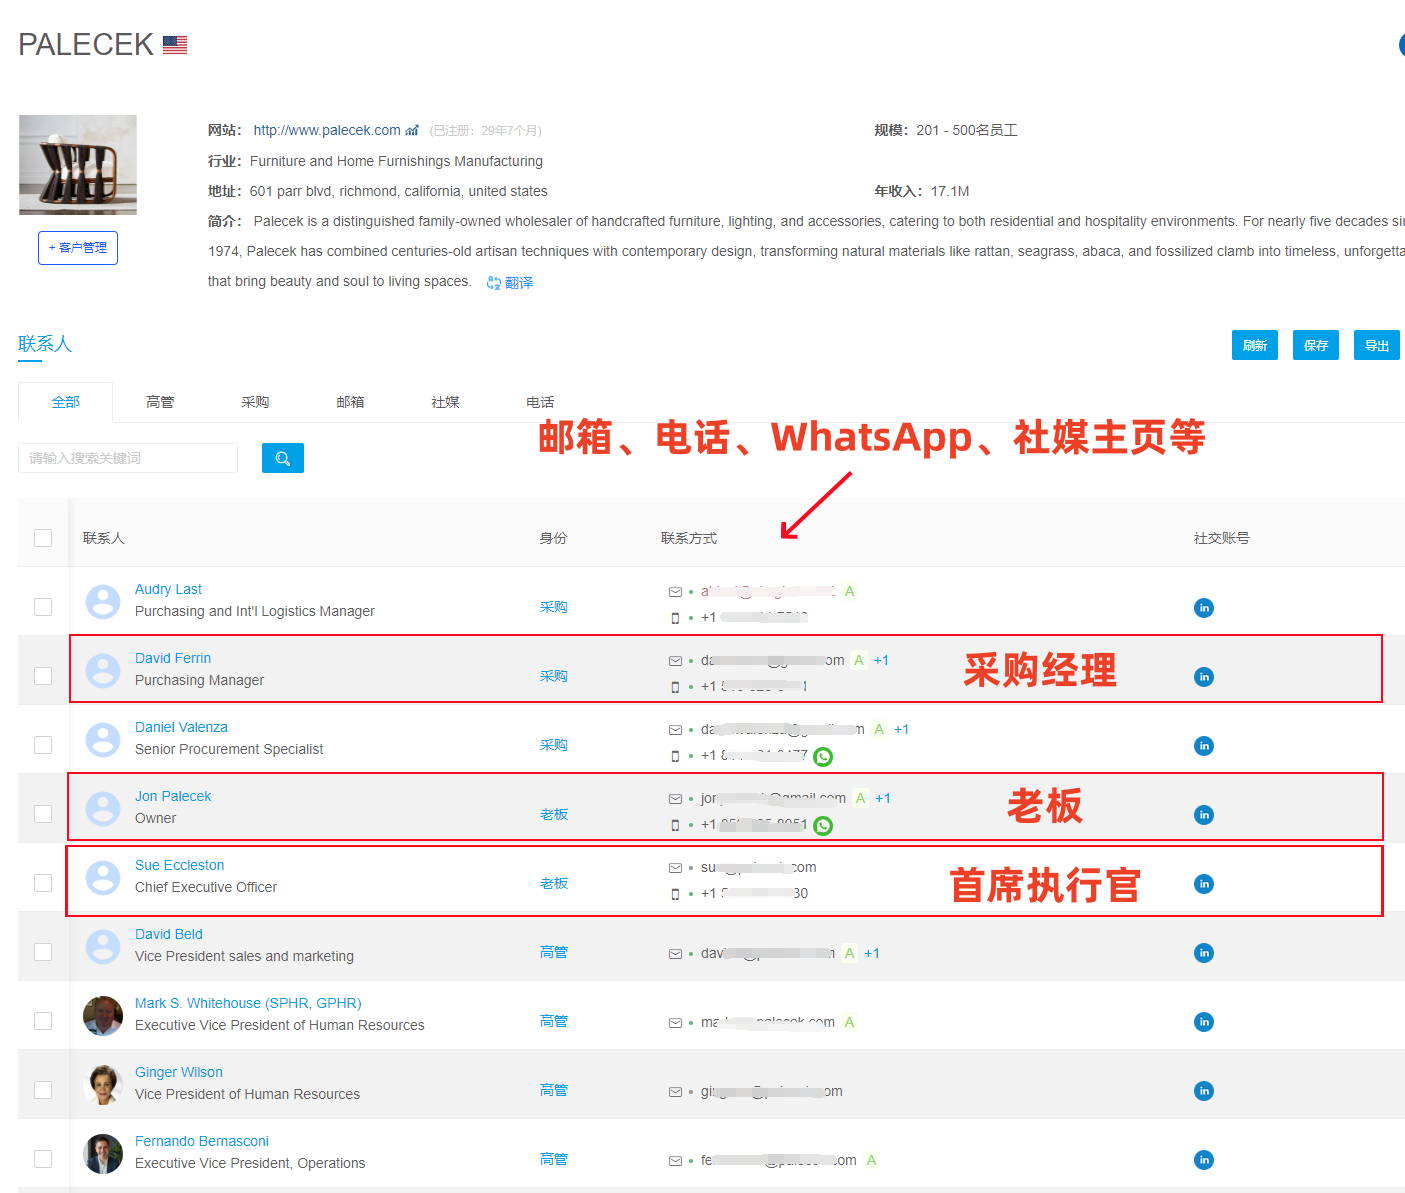Open Fernando Bernasconi's LinkedIn icon
1405x1193 pixels.
tap(1203, 1160)
